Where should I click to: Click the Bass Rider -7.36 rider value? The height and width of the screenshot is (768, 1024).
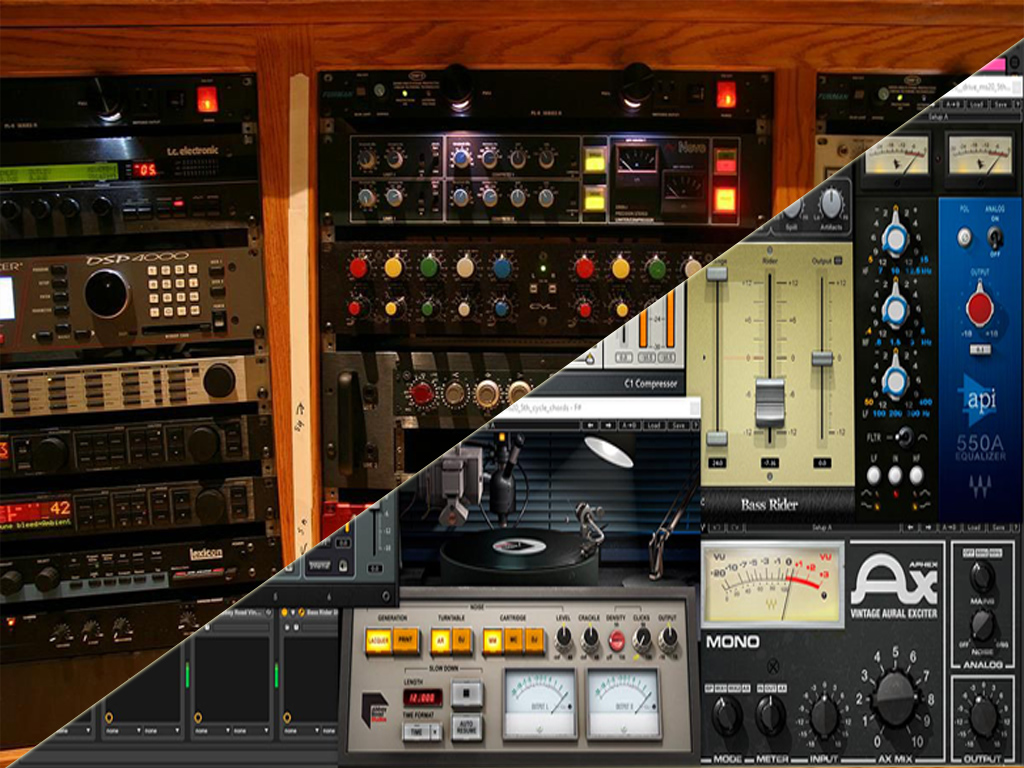(769, 462)
